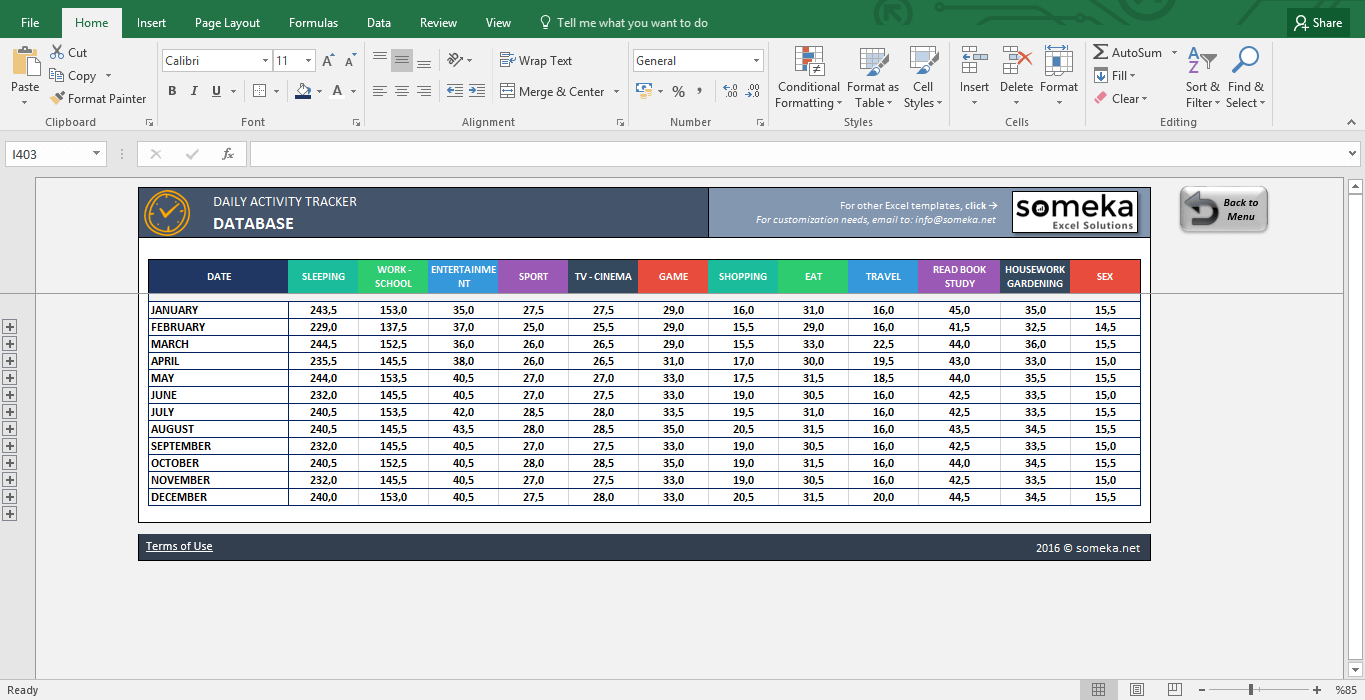Toggle Wrap Text on selected cell
The width and height of the screenshot is (1365, 700).
pos(536,61)
